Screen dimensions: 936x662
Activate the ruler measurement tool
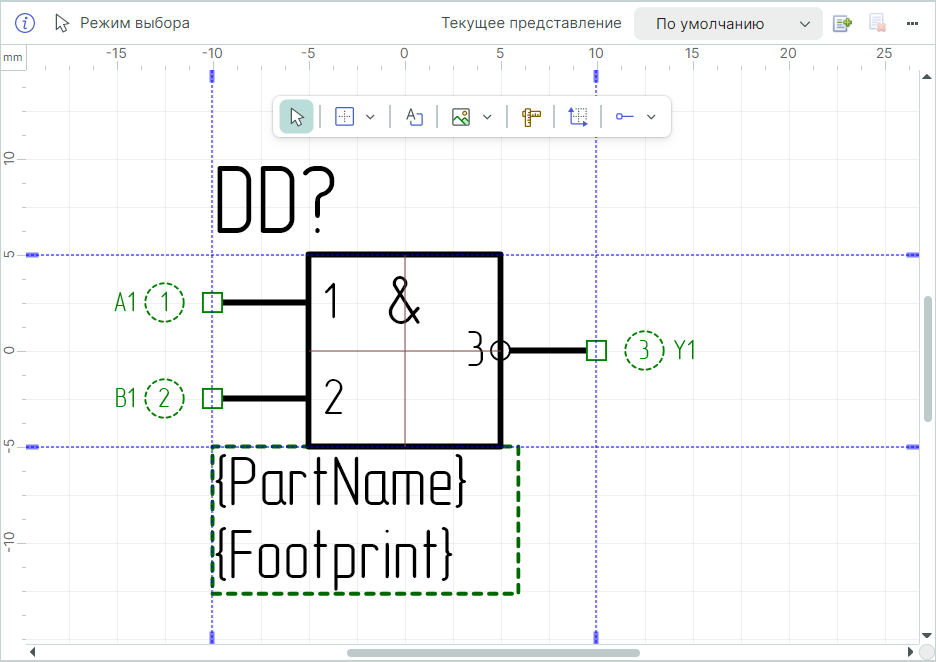[531, 117]
